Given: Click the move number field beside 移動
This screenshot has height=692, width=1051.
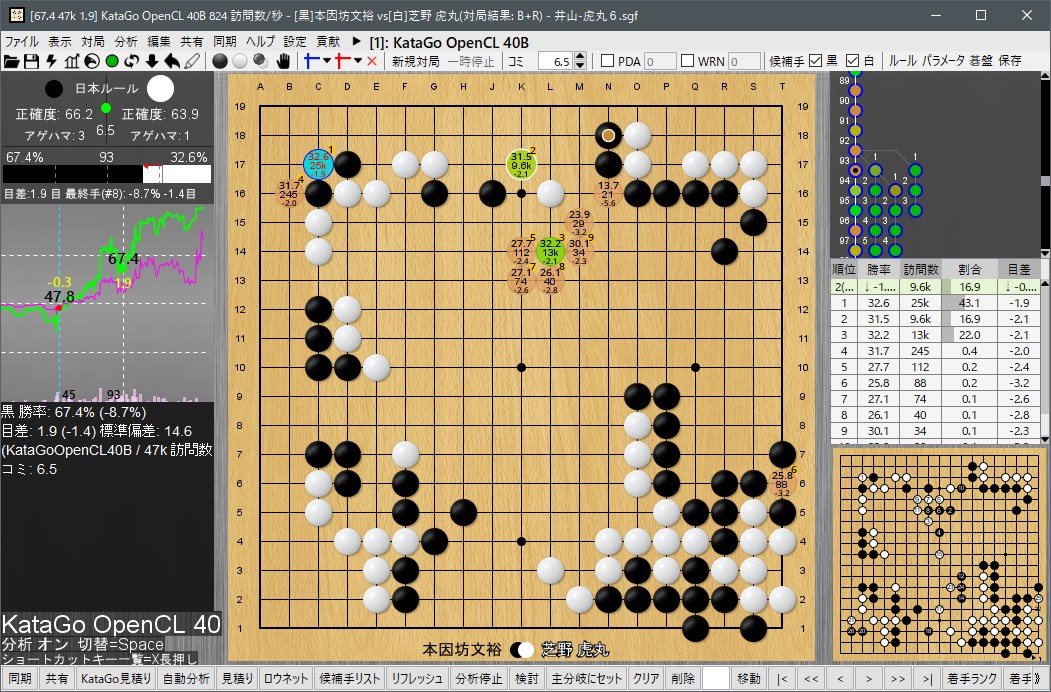Looking at the screenshot, I should click(715, 679).
